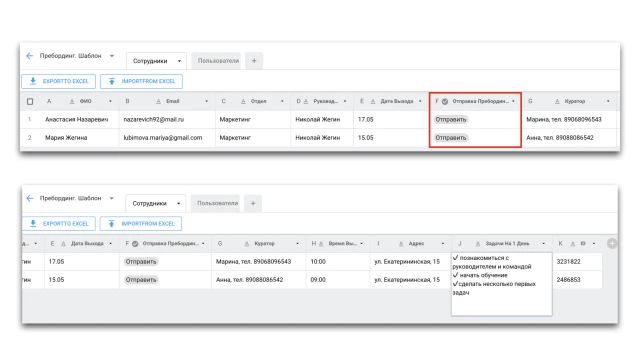This screenshot has width=640, height=360.
Task: Select the Анастасия Назаревич name cell
Action: point(78,120)
